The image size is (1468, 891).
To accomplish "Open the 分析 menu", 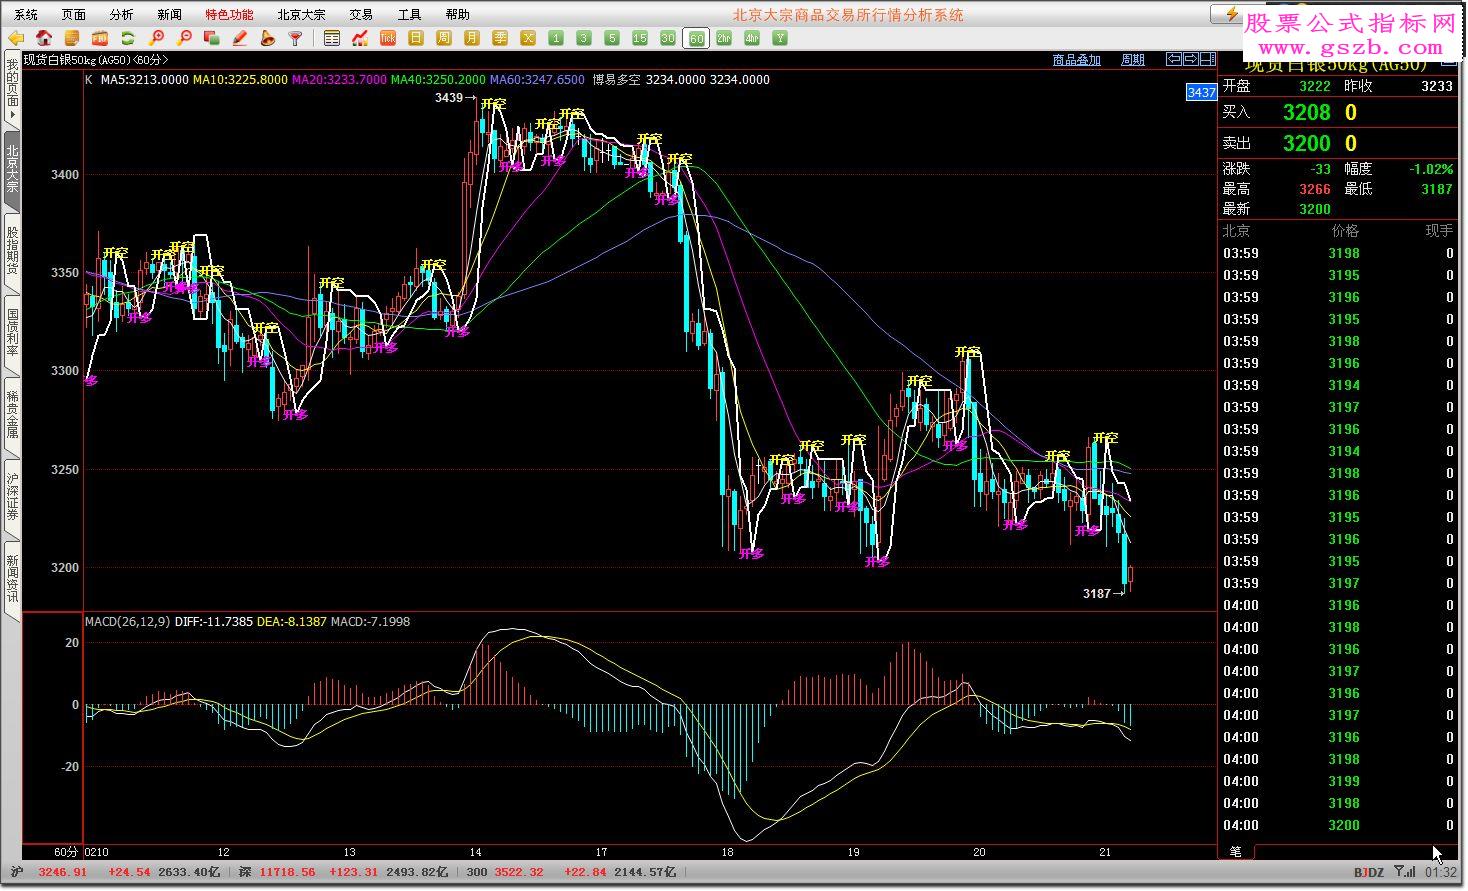I will click(x=121, y=14).
